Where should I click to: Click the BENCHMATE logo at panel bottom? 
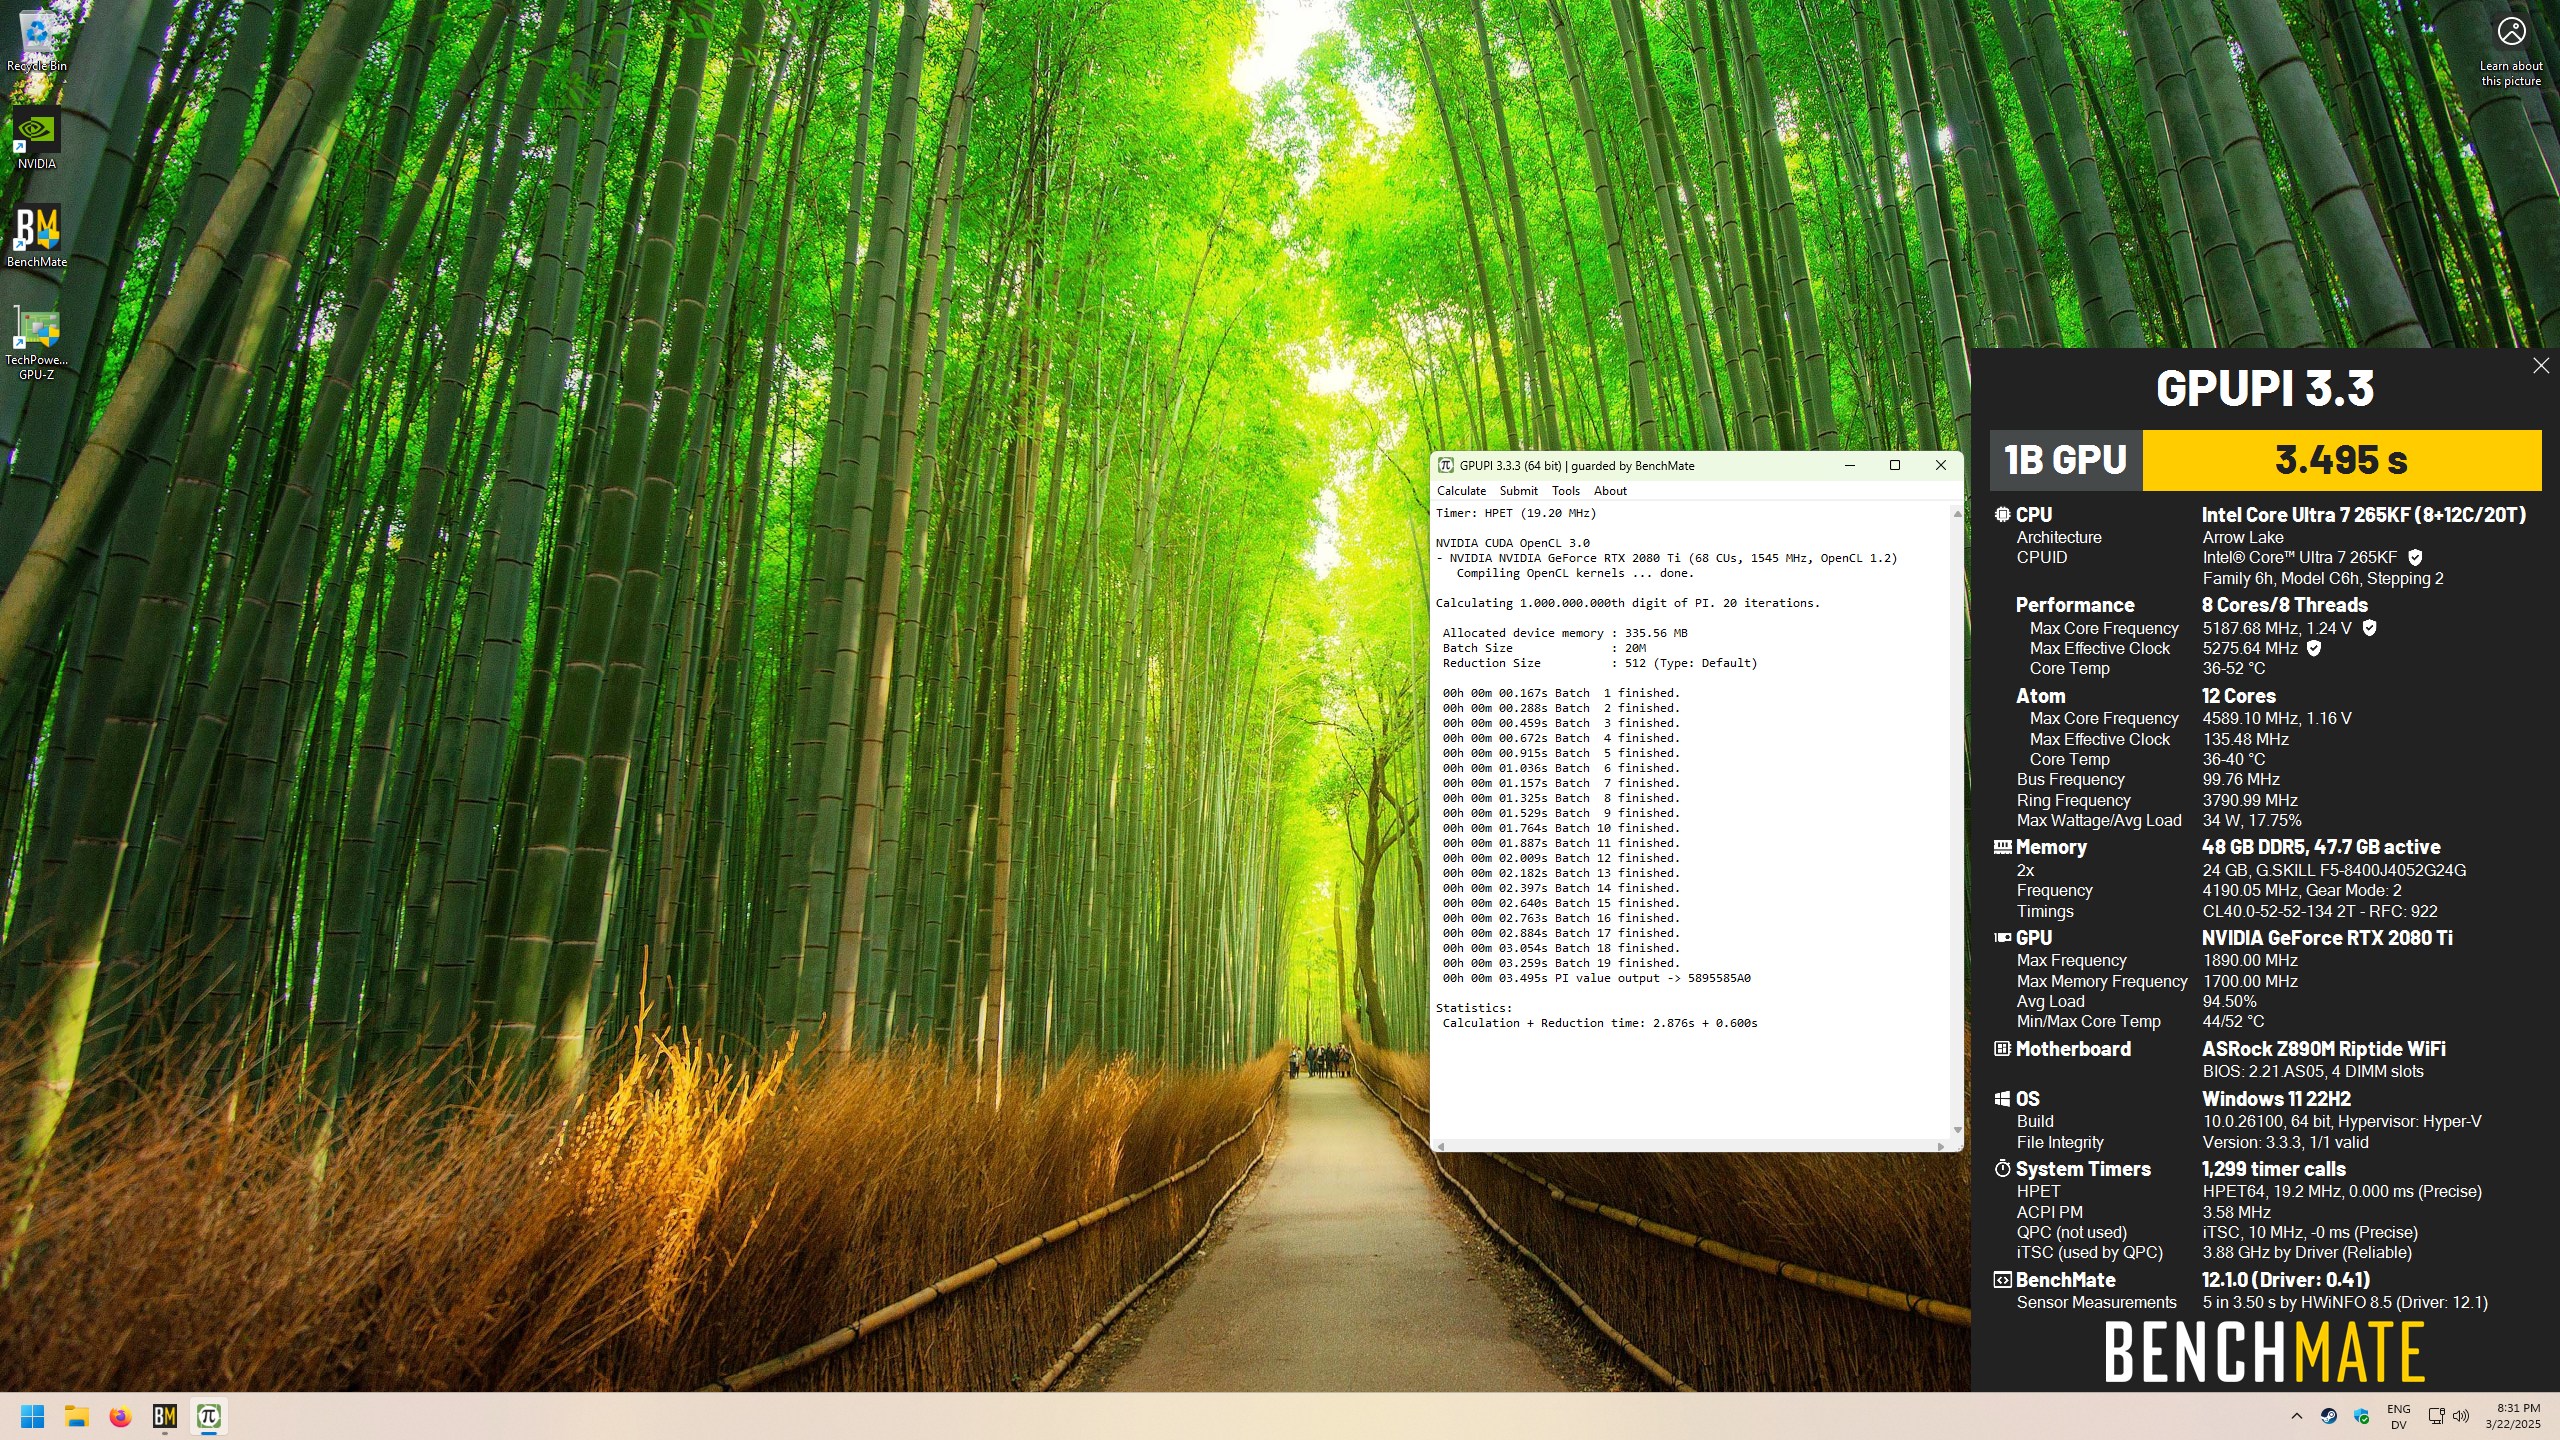tap(2264, 1352)
